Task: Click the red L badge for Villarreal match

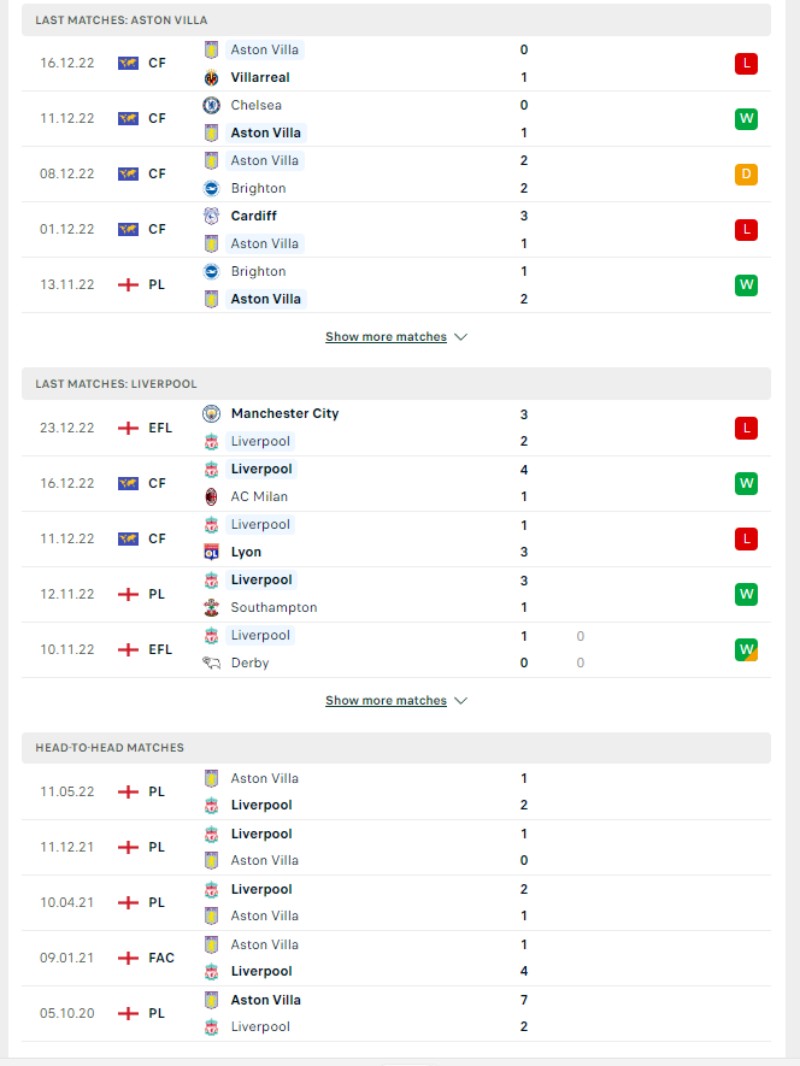Action: 746,64
